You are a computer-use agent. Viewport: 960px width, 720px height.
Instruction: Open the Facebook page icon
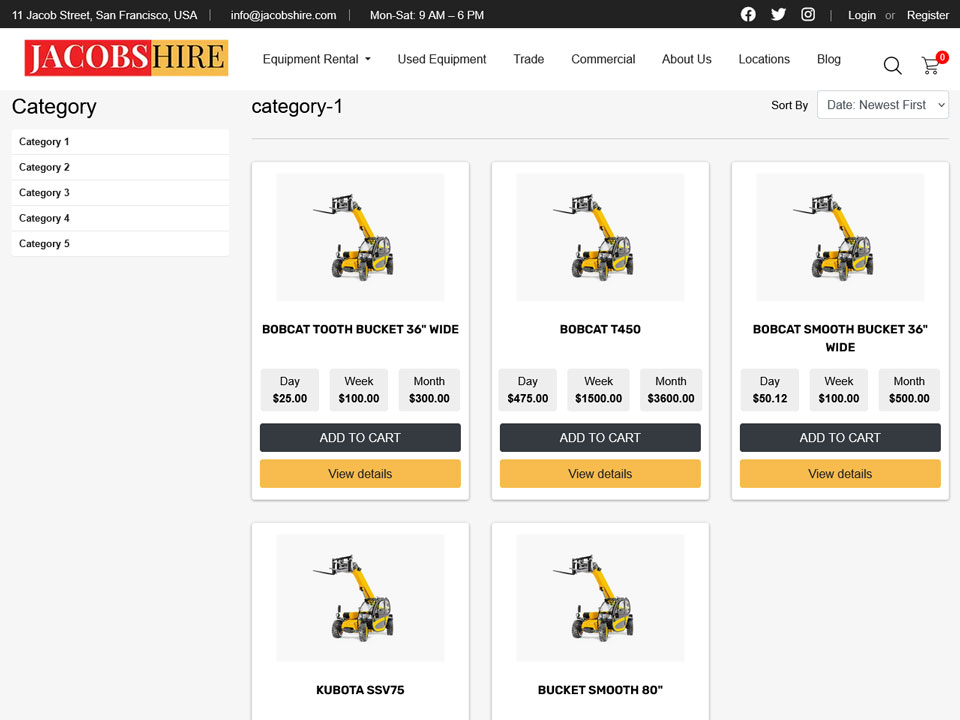[x=748, y=15]
